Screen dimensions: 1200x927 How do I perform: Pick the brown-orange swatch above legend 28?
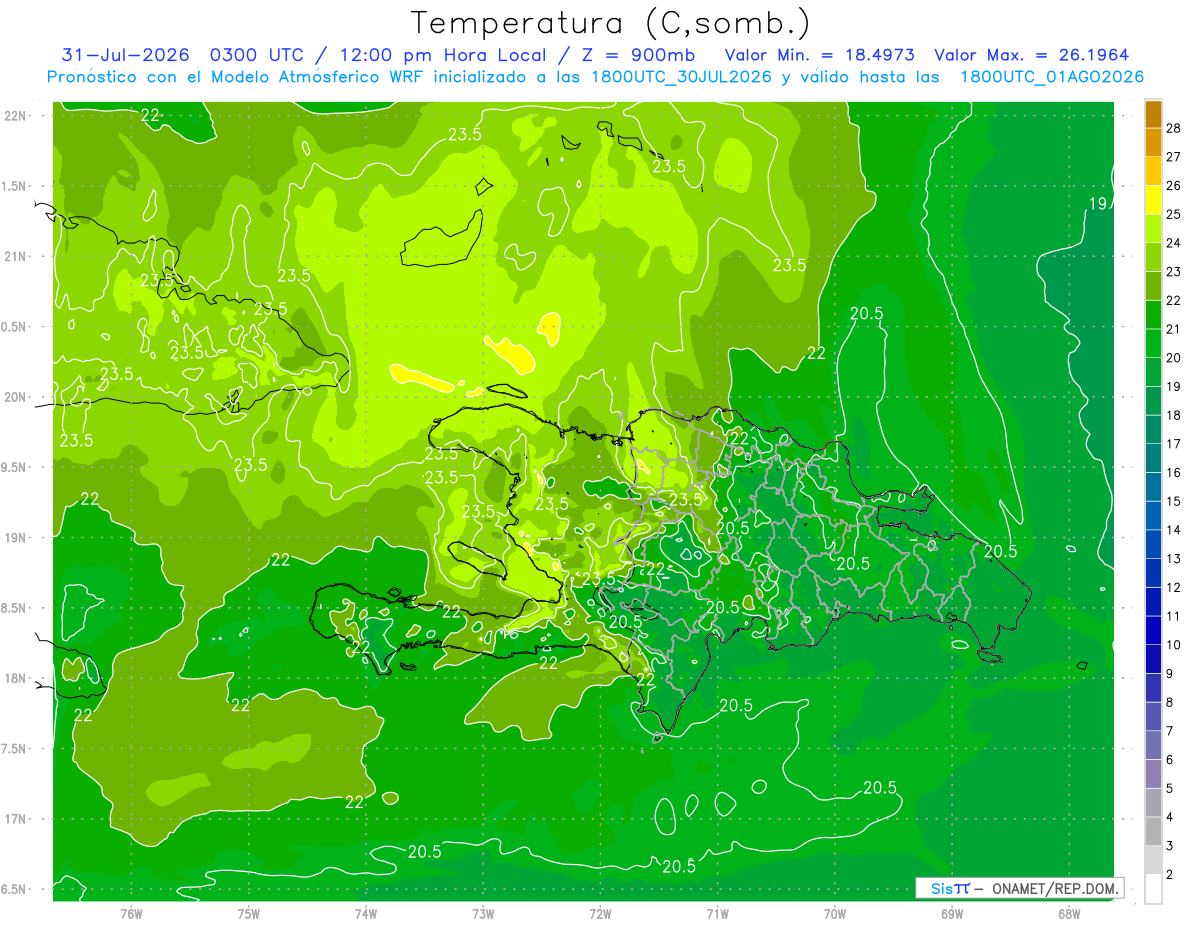click(1153, 114)
